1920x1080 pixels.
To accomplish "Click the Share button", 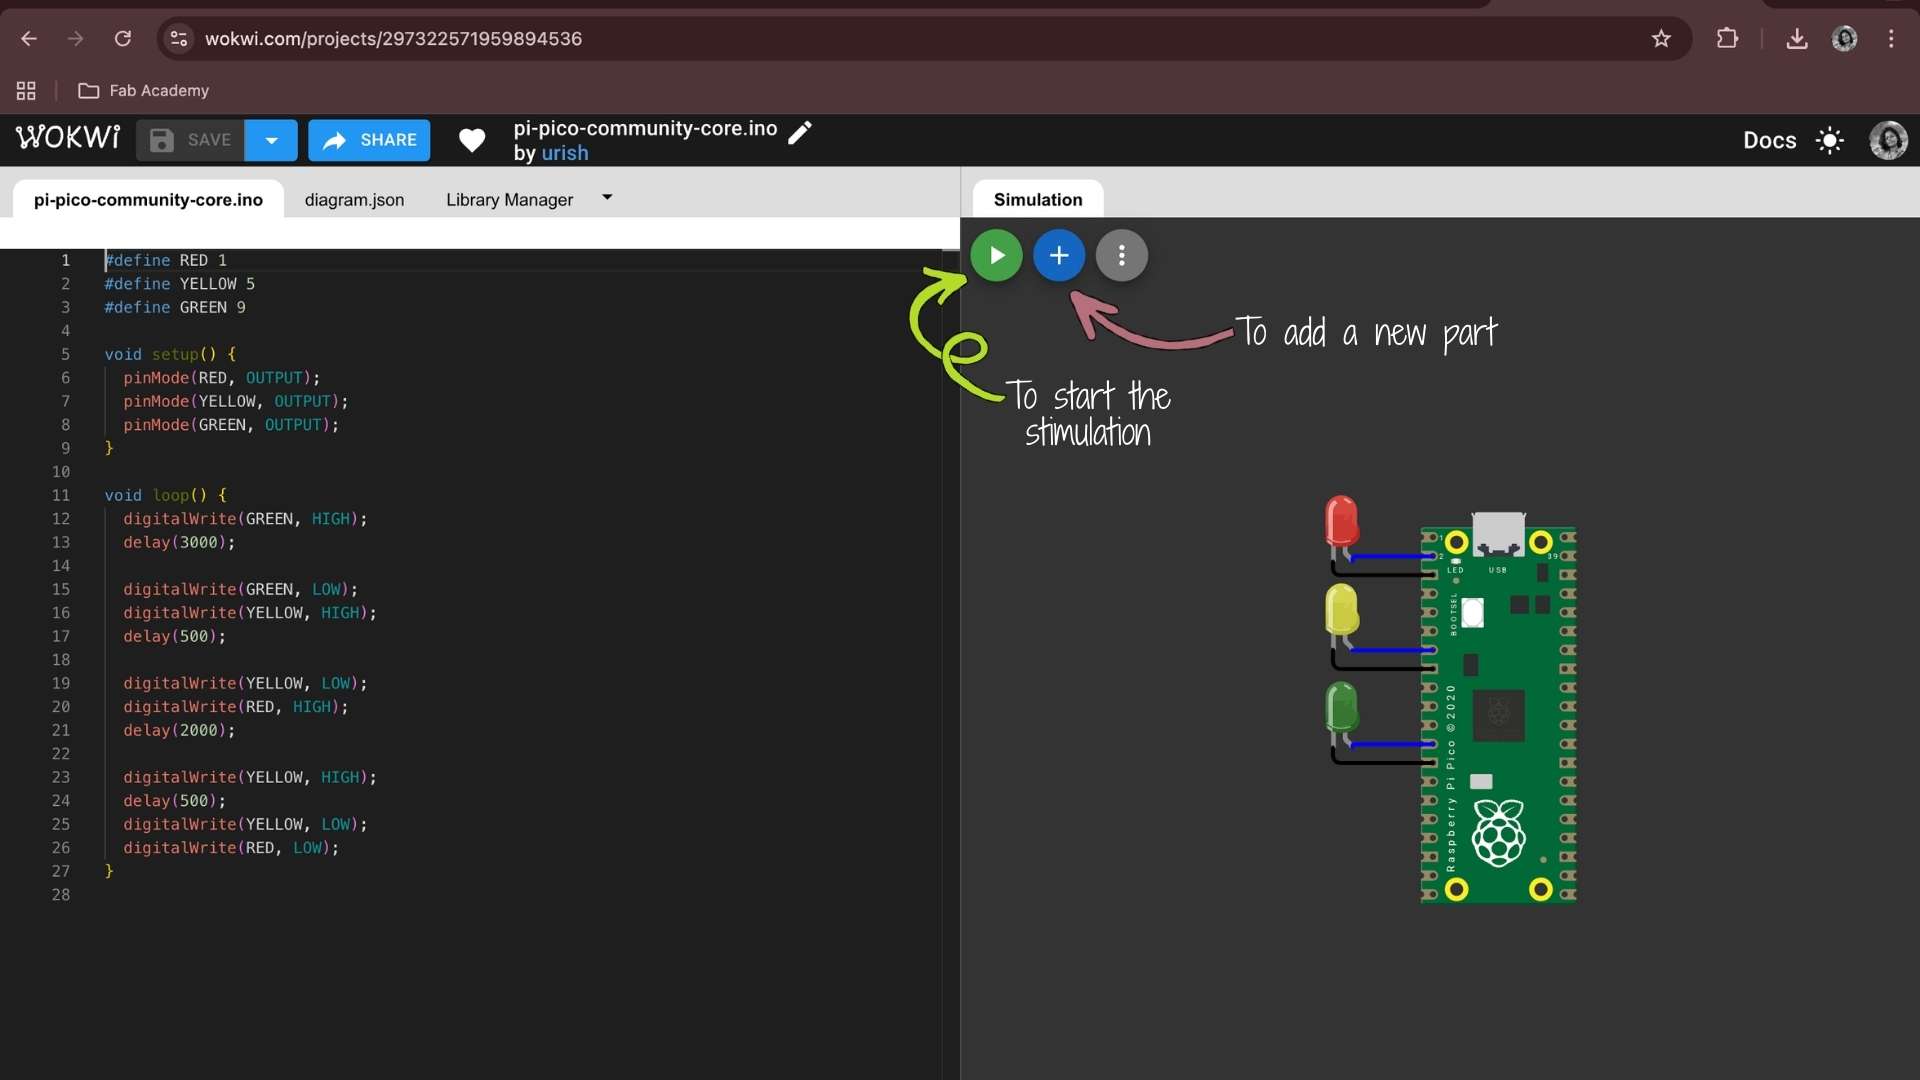I will tap(369, 140).
